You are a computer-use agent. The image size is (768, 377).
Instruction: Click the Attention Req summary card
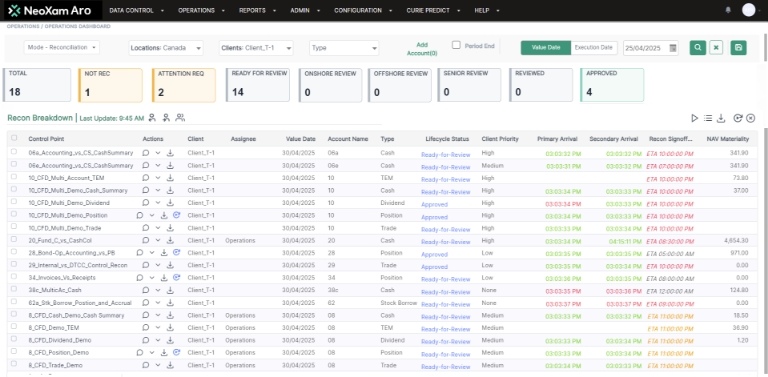click(x=184, y=85)
